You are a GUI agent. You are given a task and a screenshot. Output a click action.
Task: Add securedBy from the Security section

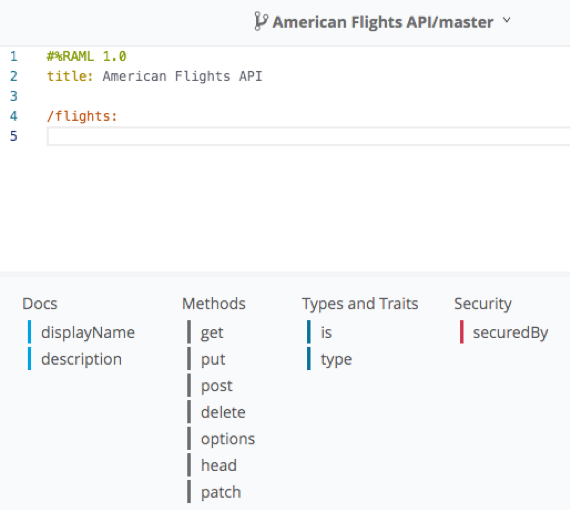tap(510, 332)
